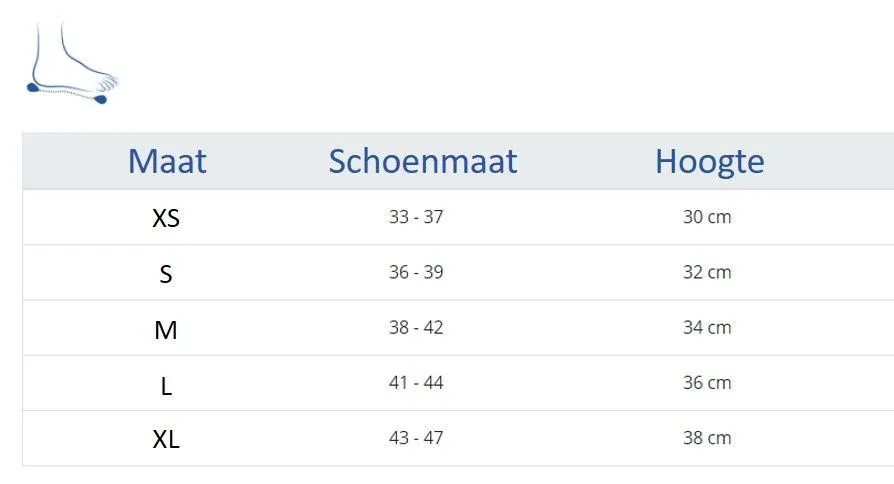Select shoe size range 36 - 39
This screenshot has width=894, height=484.
pyautogui.click(x=416, y=272)
